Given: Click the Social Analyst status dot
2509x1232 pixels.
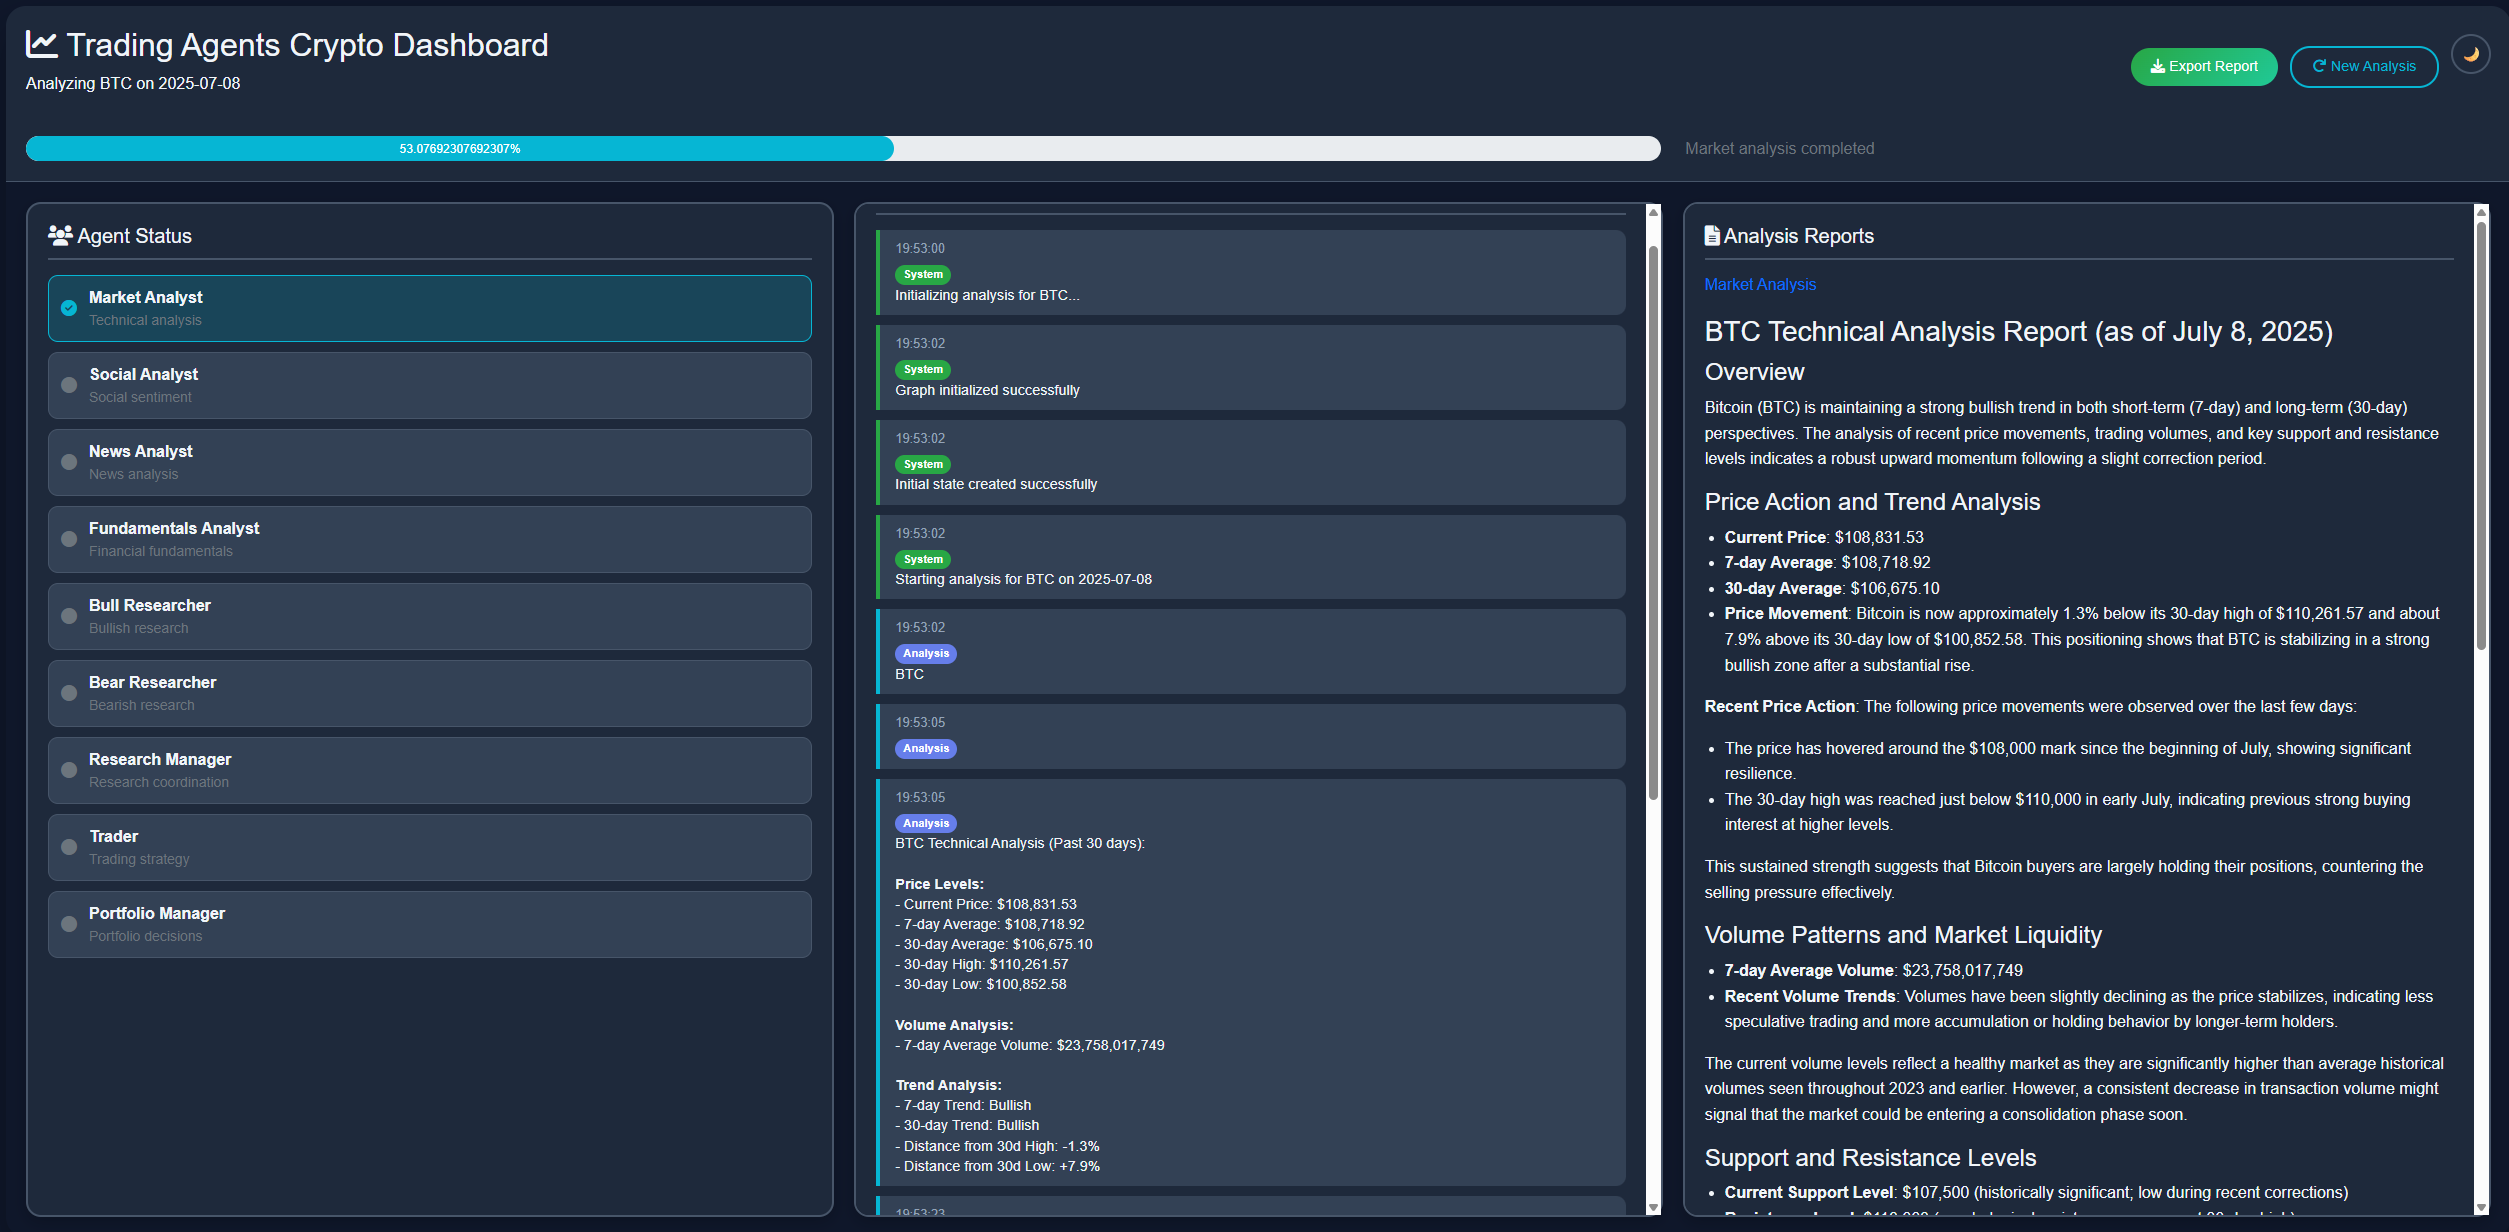Looking at the screenshot, I should pyautogui.click(x=69, y=385).
